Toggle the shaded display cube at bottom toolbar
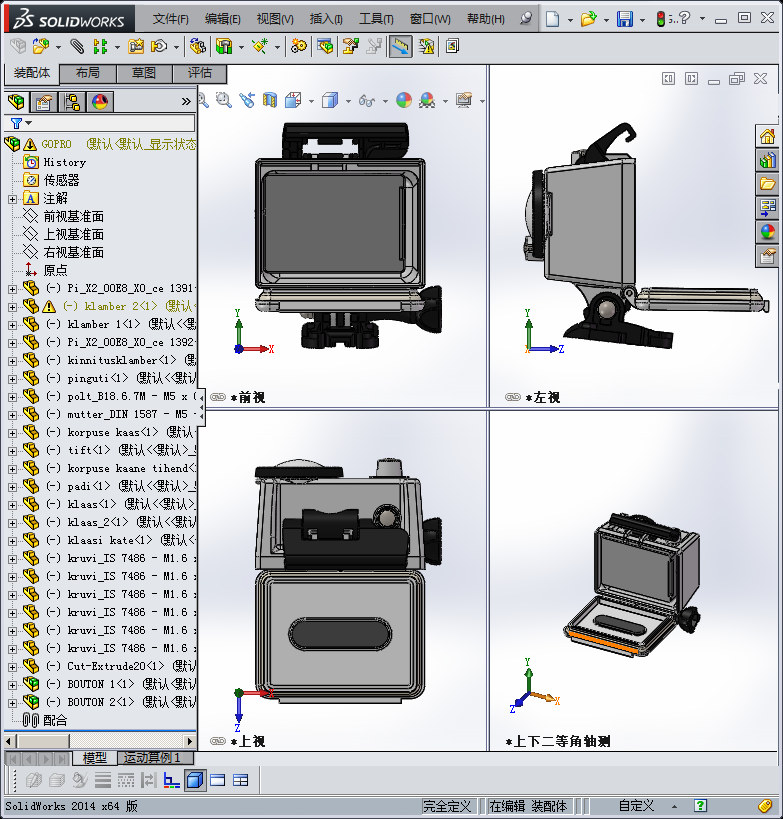The image size is (783, 819). [195, 781]
